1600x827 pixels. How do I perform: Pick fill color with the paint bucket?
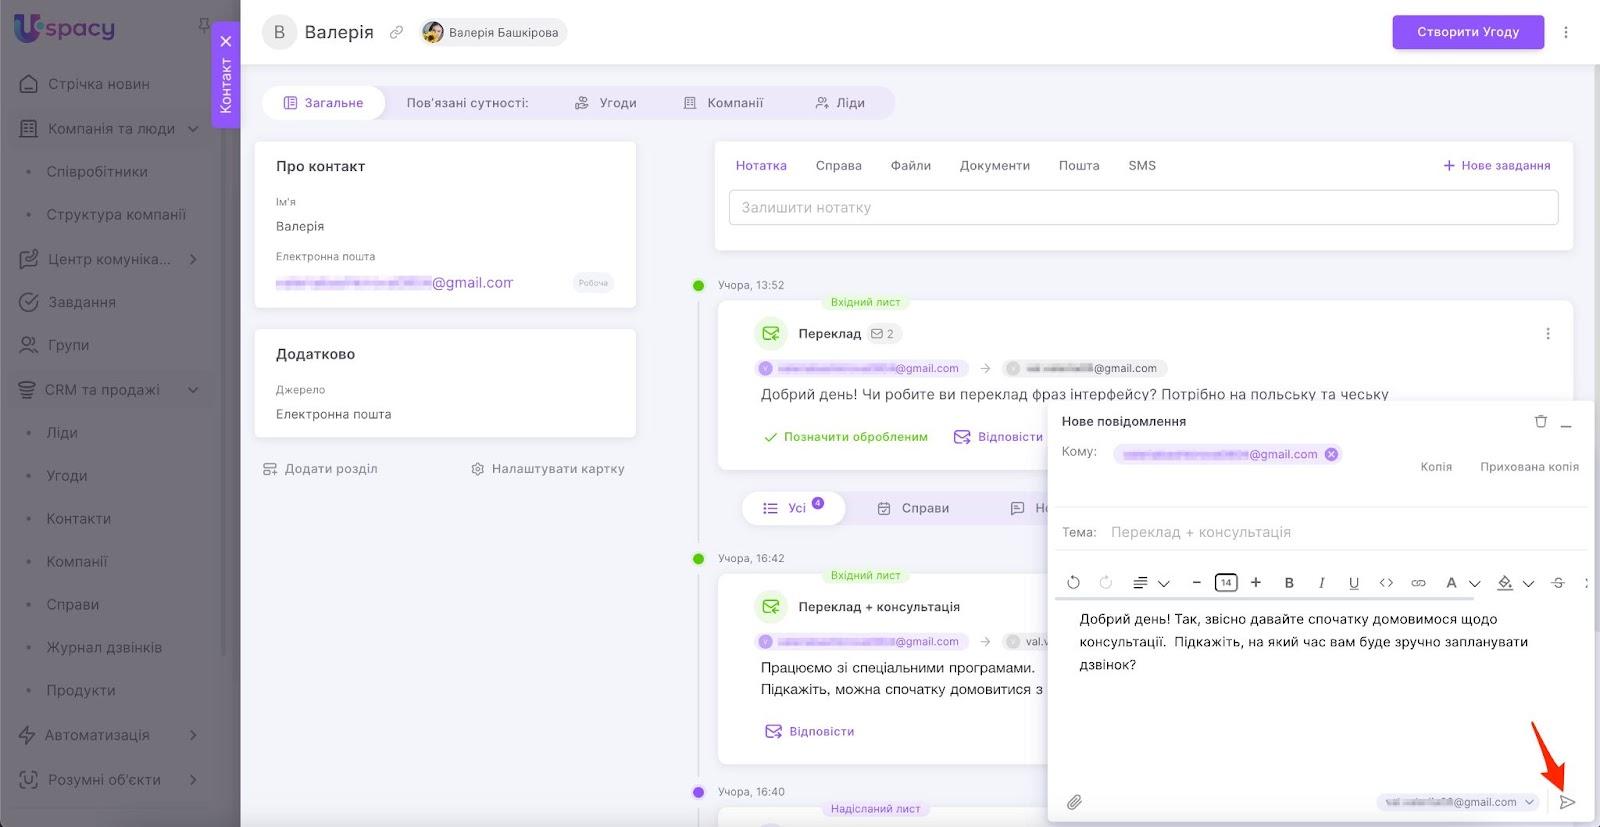click(1505, 582)
